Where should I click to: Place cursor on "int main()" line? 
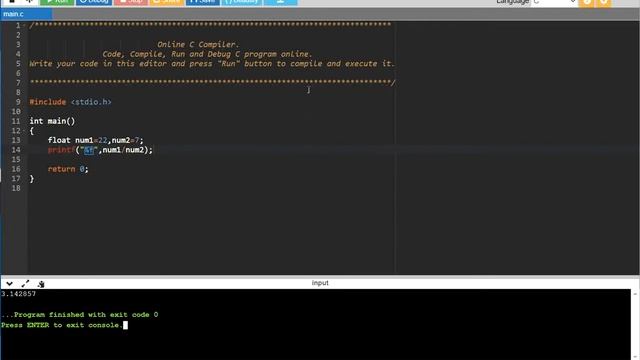[52, 121]
